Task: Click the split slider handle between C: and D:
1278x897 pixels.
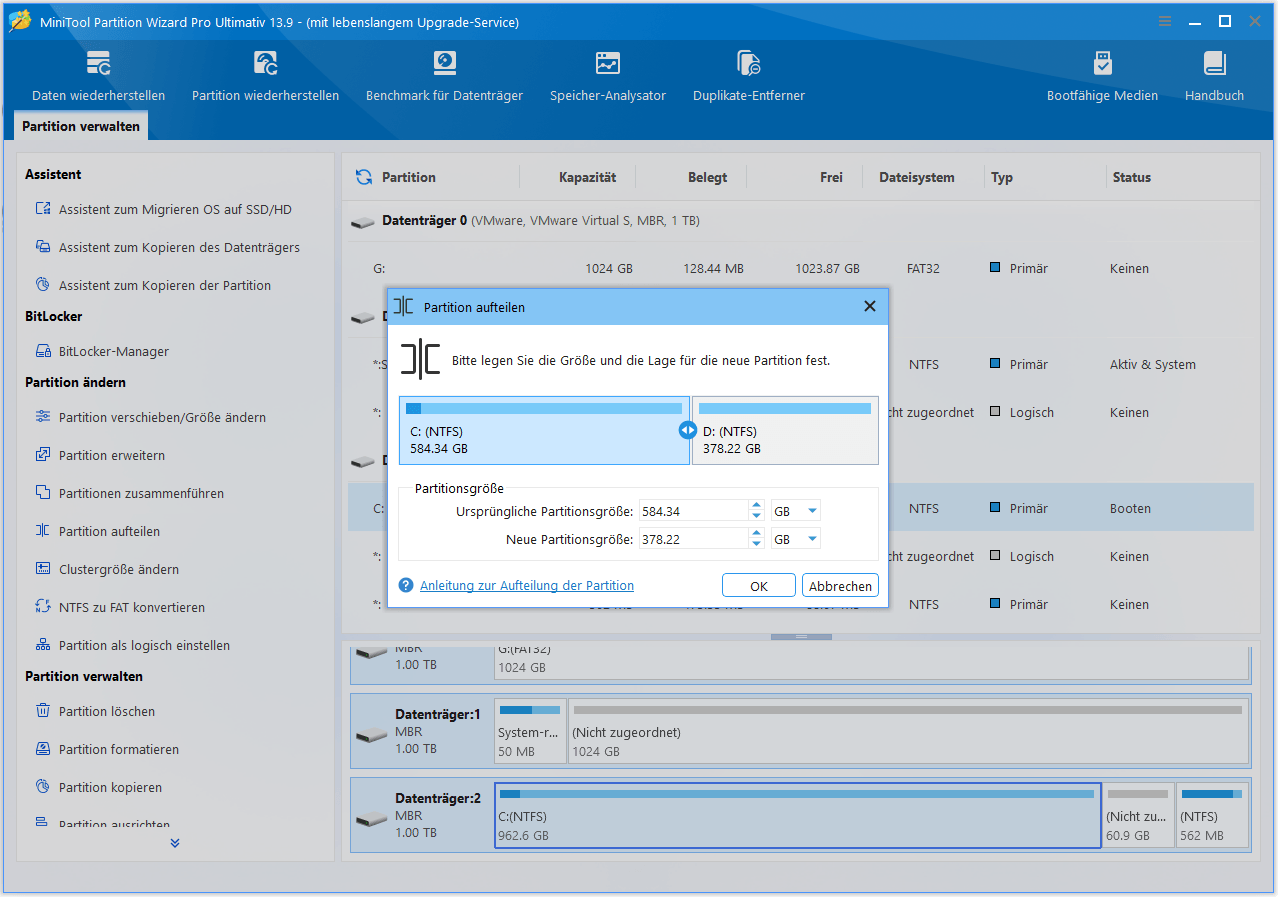Action: click(687, 430)
